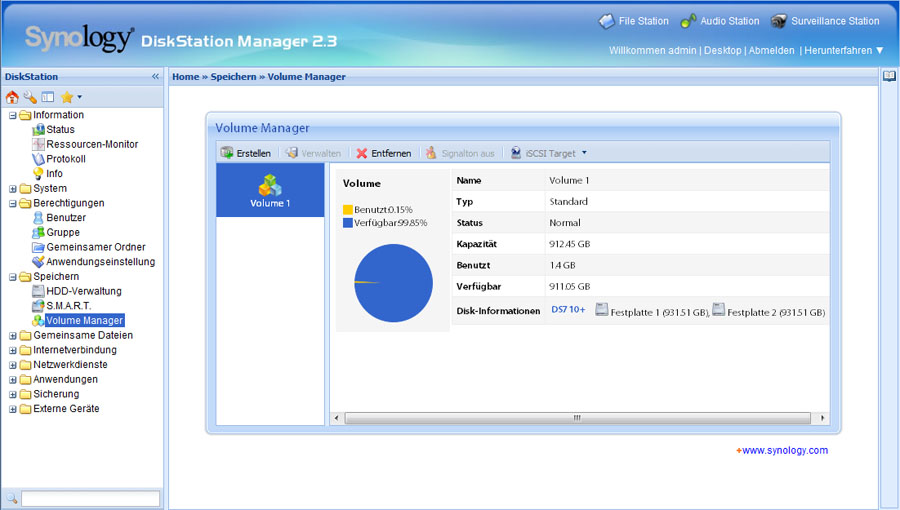Click the home icon in the sidebar toolbar
Viewport: 900px width, 510px height.
[12, 97]
